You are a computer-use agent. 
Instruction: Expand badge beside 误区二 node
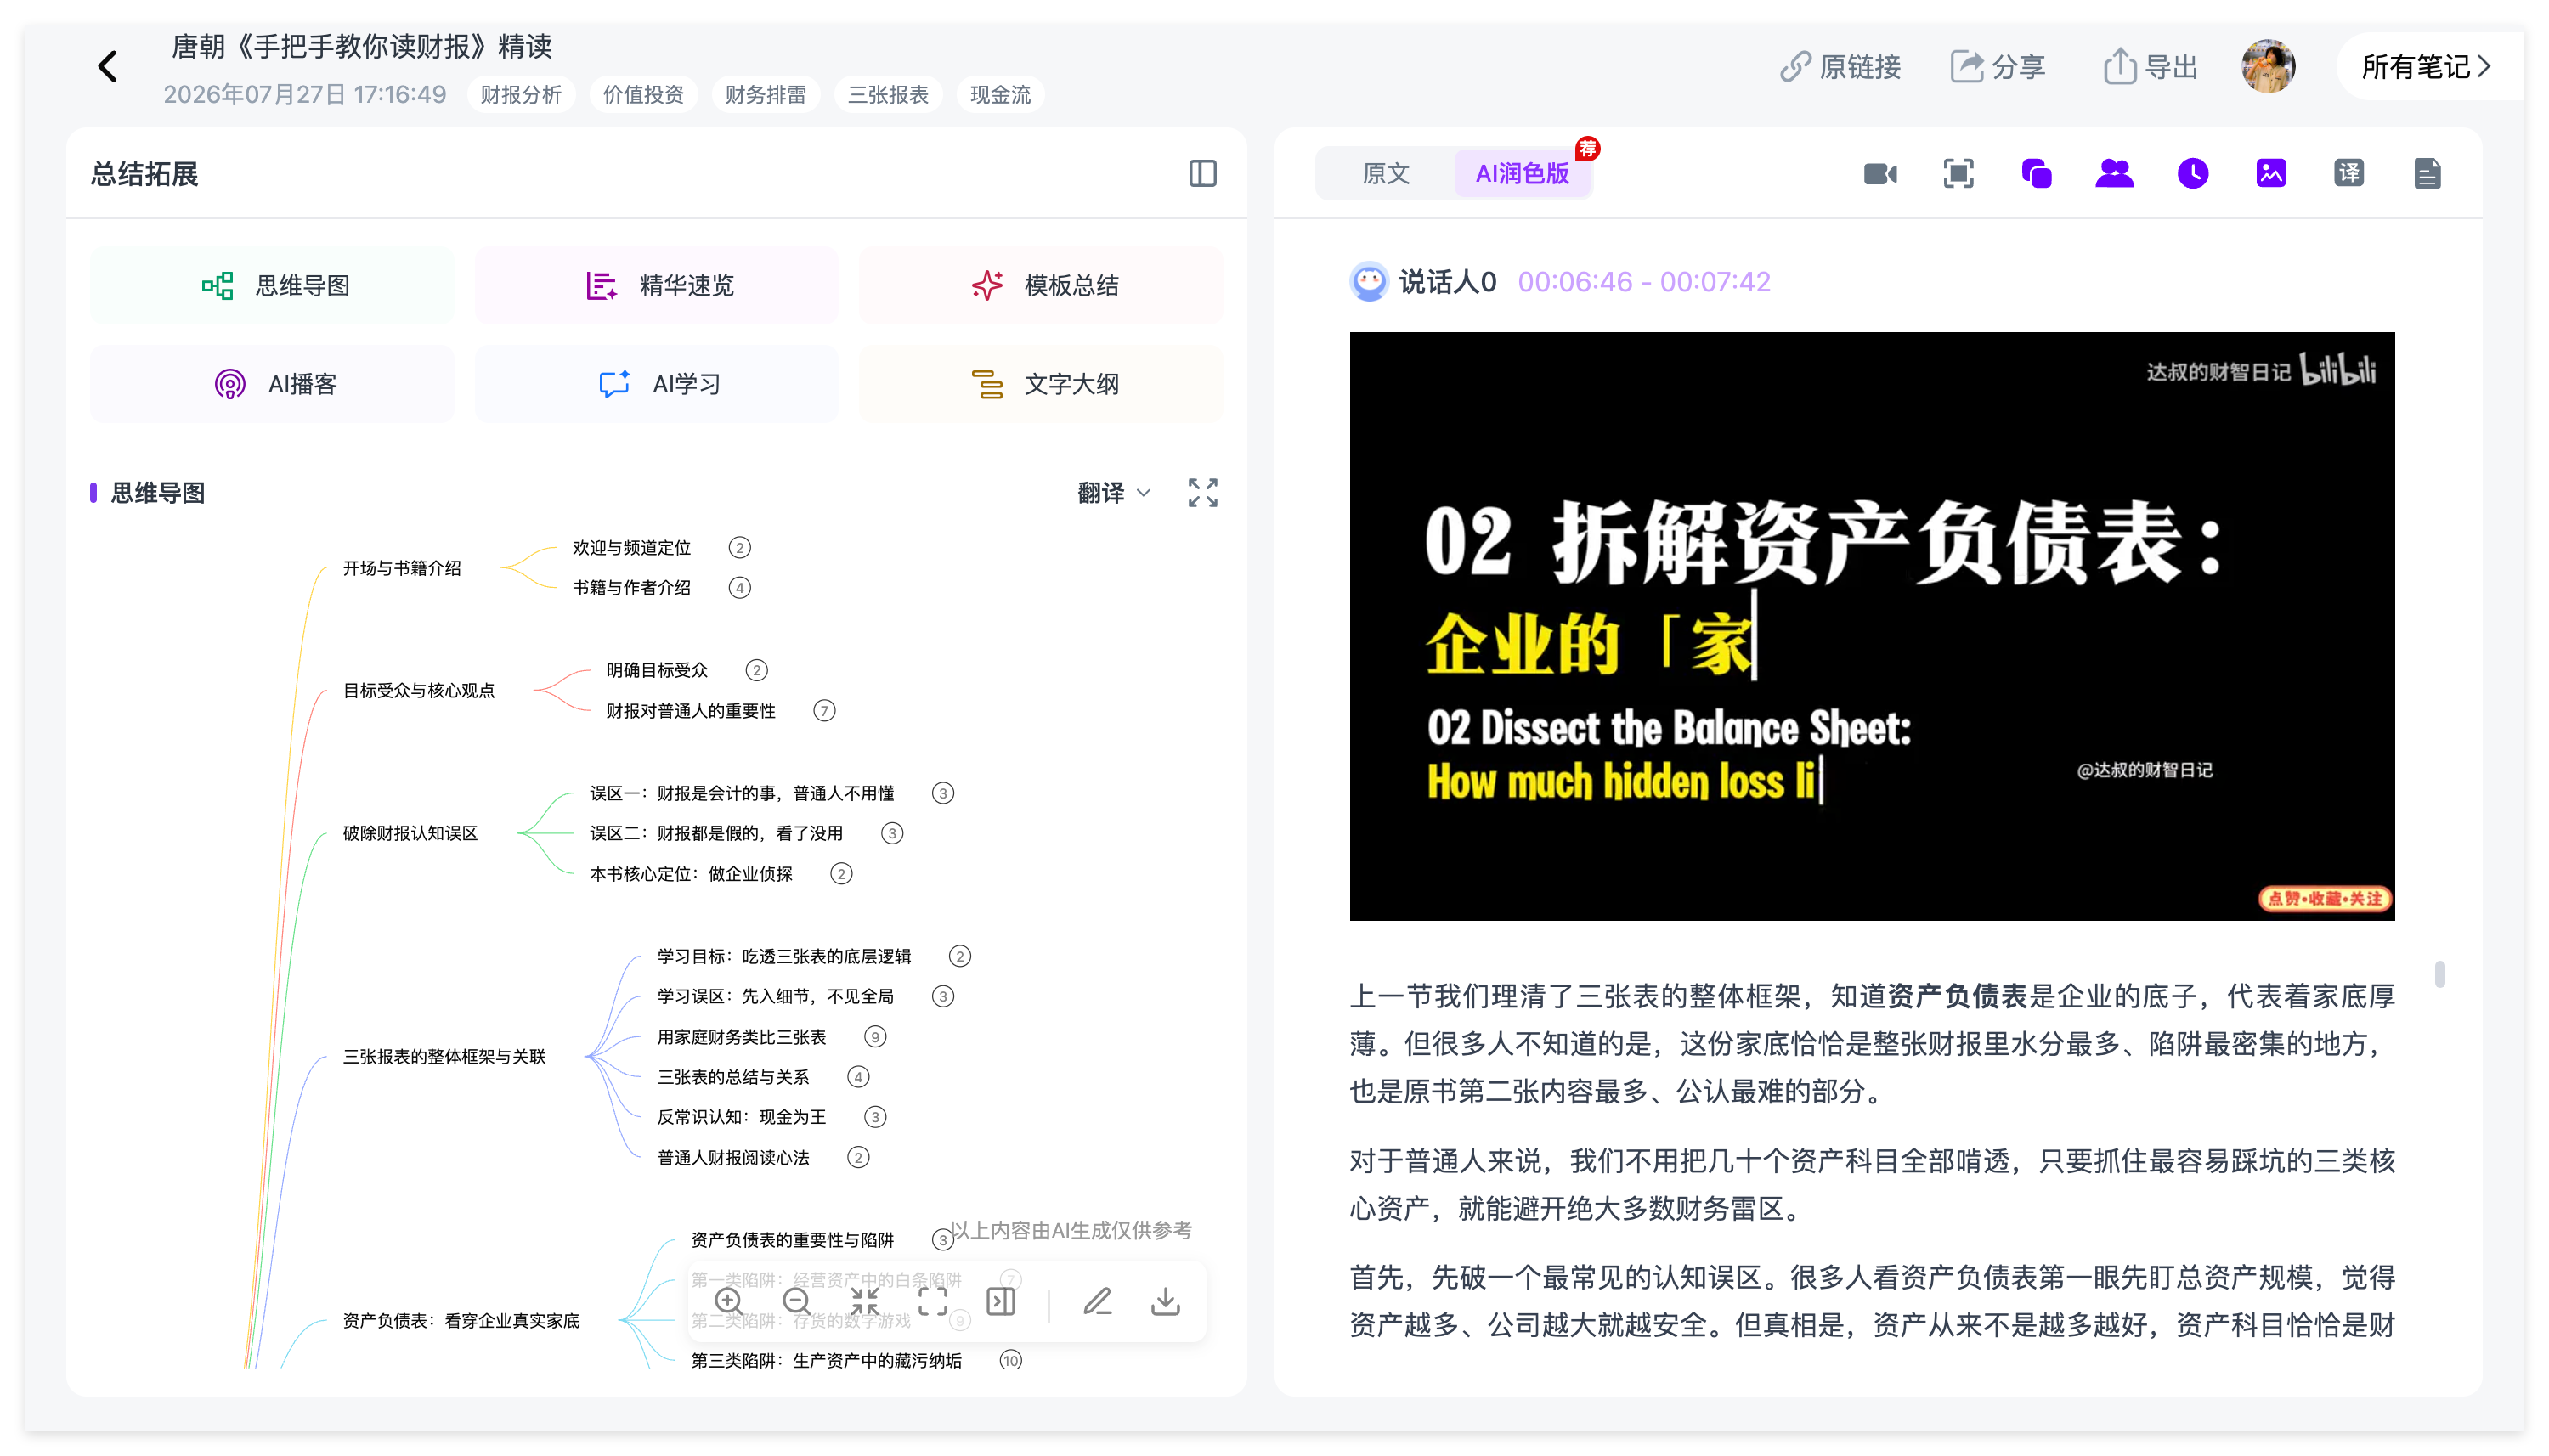coord(892,833)
